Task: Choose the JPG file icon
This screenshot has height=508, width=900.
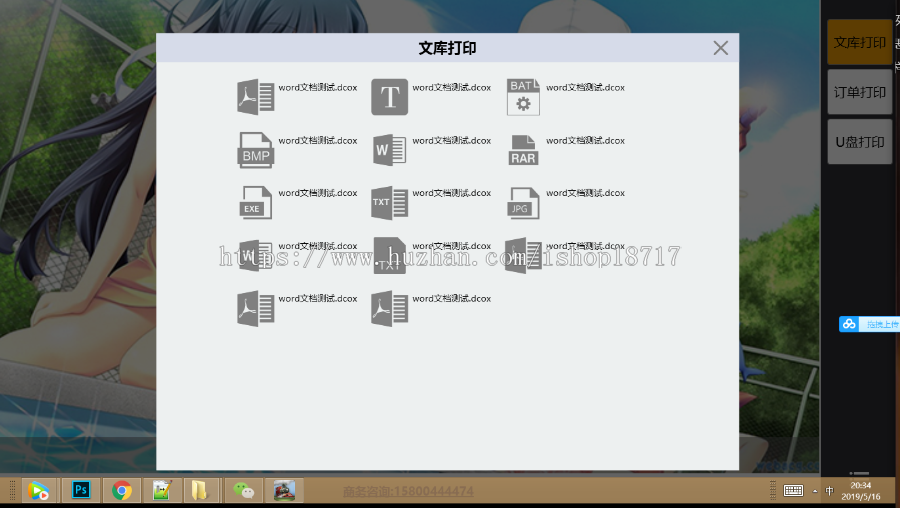Action: tap(523, 203)
